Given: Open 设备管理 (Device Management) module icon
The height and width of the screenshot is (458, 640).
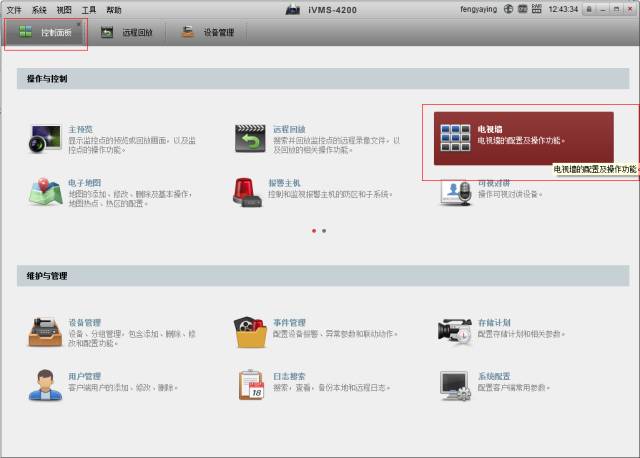Looking at the screenshot, I should (x=46, y=331).
